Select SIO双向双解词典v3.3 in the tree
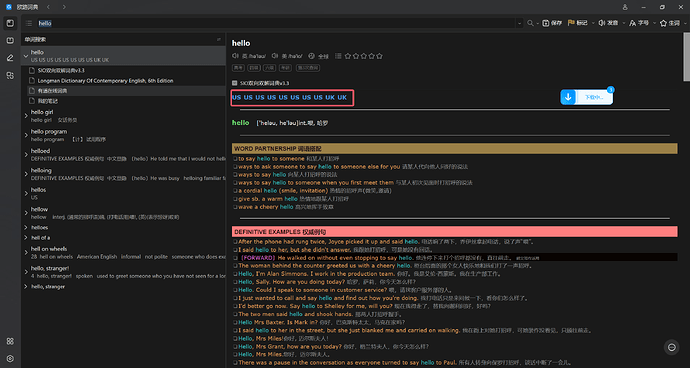 (61, 70)
